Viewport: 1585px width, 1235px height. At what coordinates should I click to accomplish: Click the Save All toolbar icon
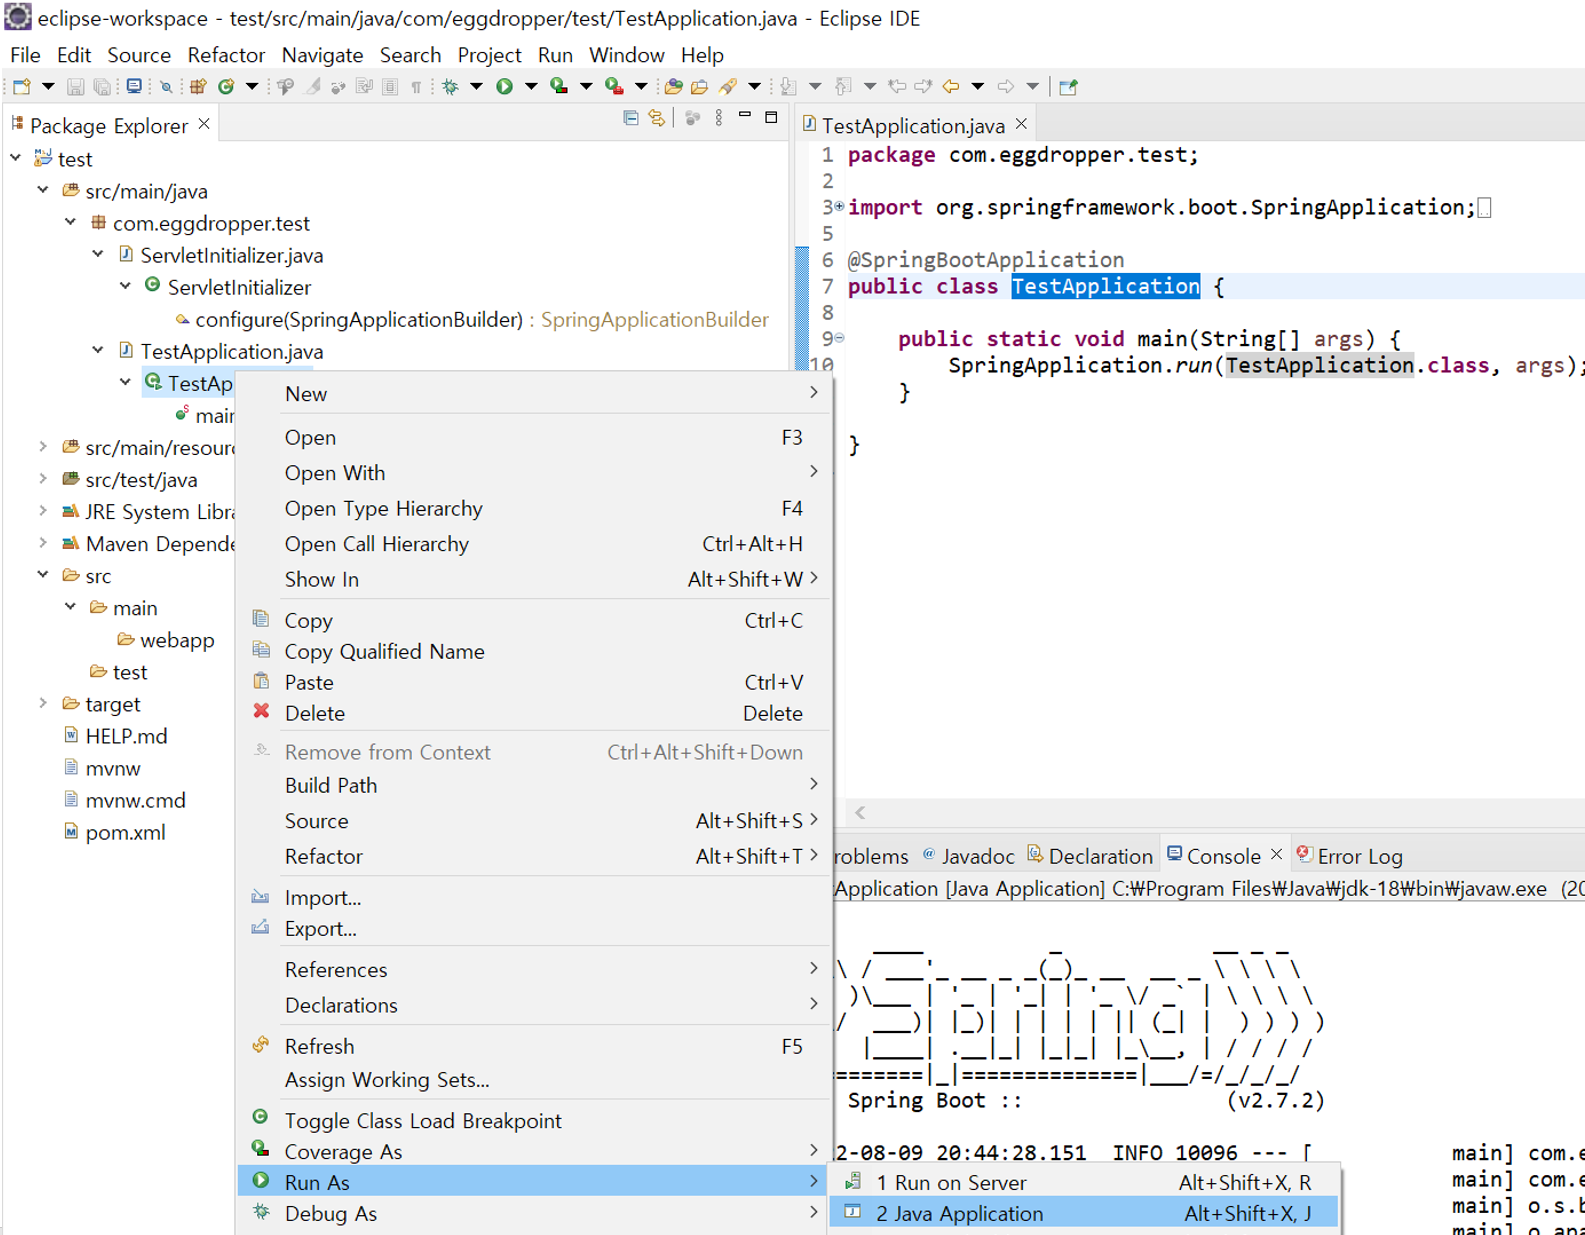point(102,87)
